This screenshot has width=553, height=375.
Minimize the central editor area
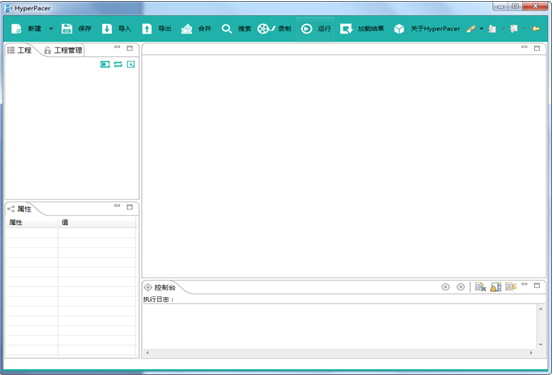click(x=524, y=47)
